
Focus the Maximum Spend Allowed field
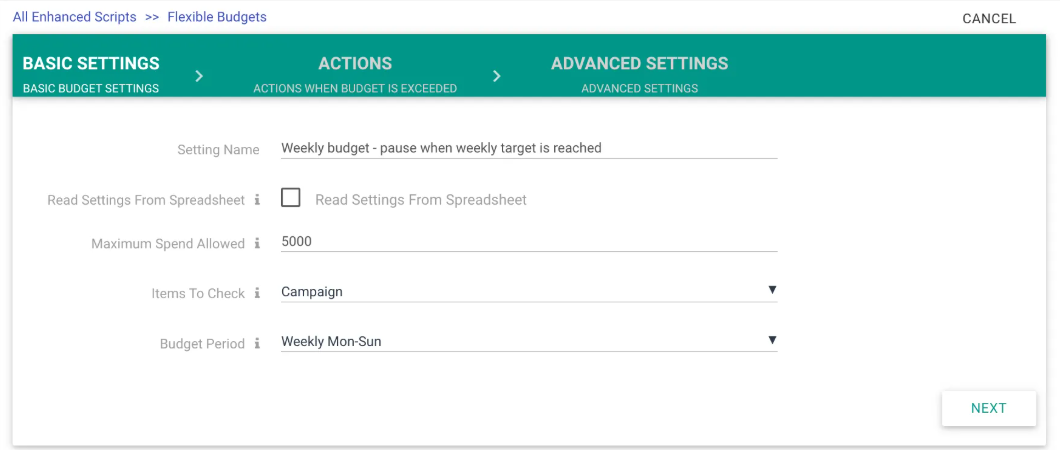point(528,242)
